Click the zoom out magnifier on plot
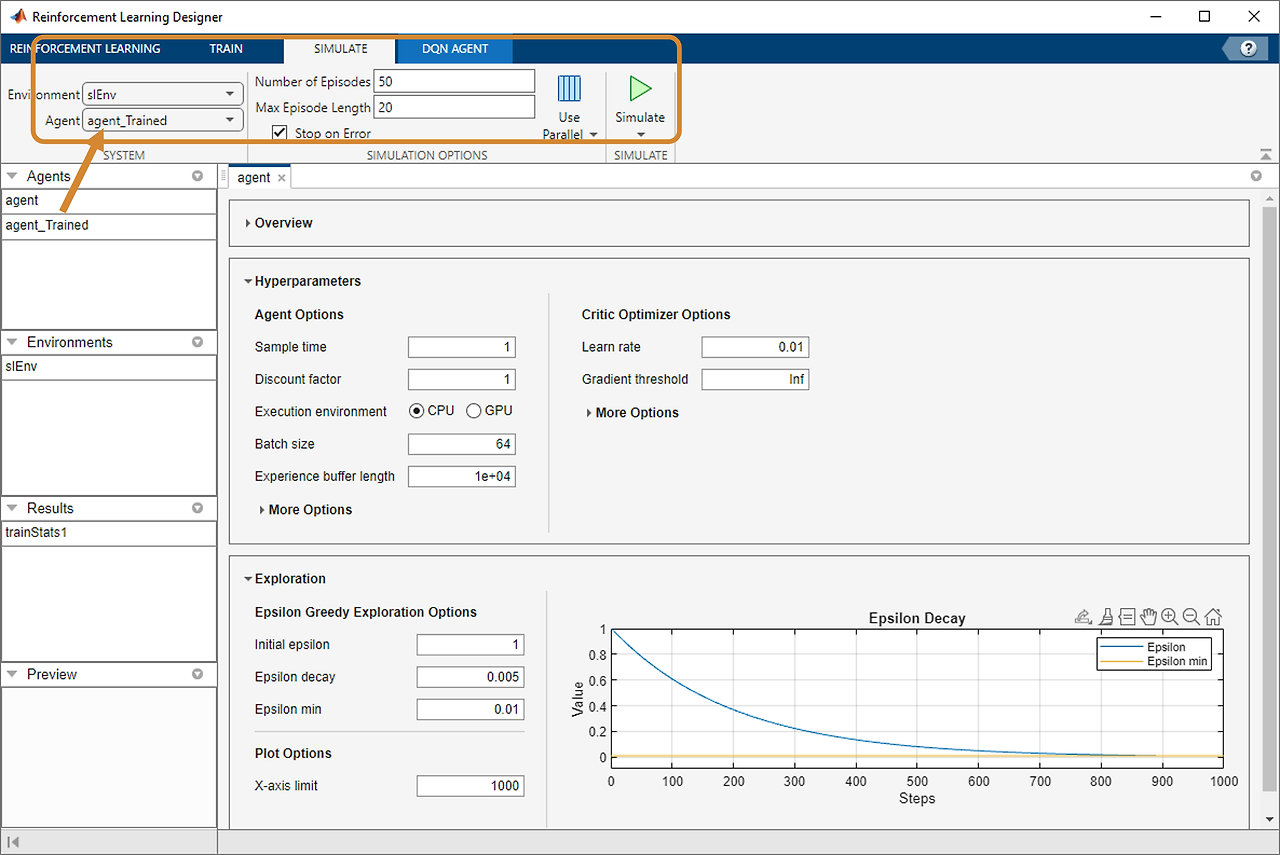Image resolution: width=1280 pixels, height=855 pixels. click(1191, 617)
